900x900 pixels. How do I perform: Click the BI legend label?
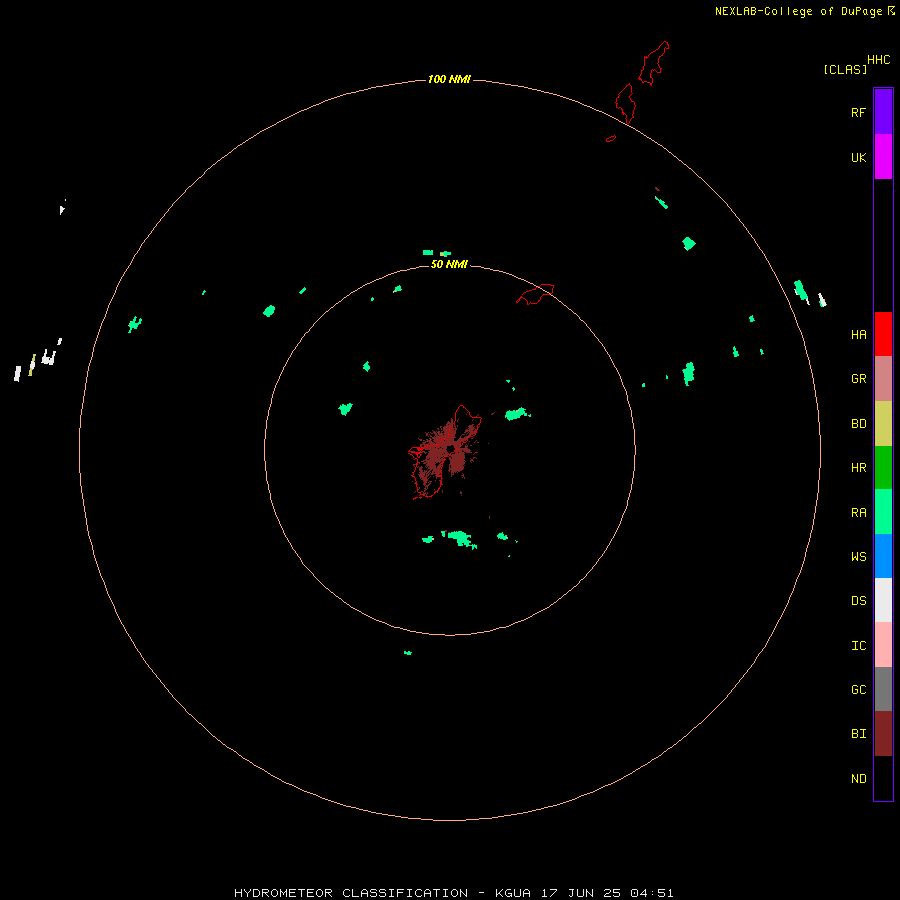[x=858, y=734]
